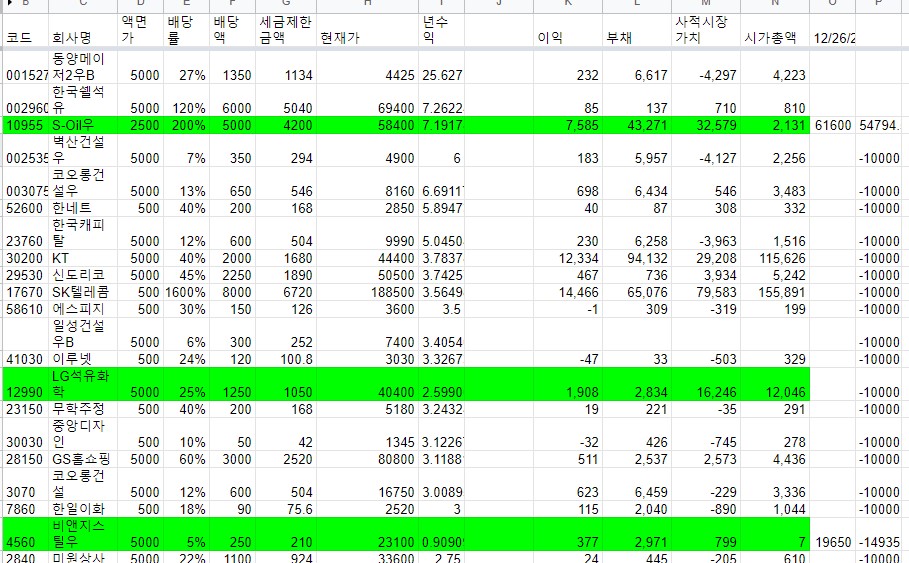
Task: Select the KT company cell
Action: click(83, 259)
